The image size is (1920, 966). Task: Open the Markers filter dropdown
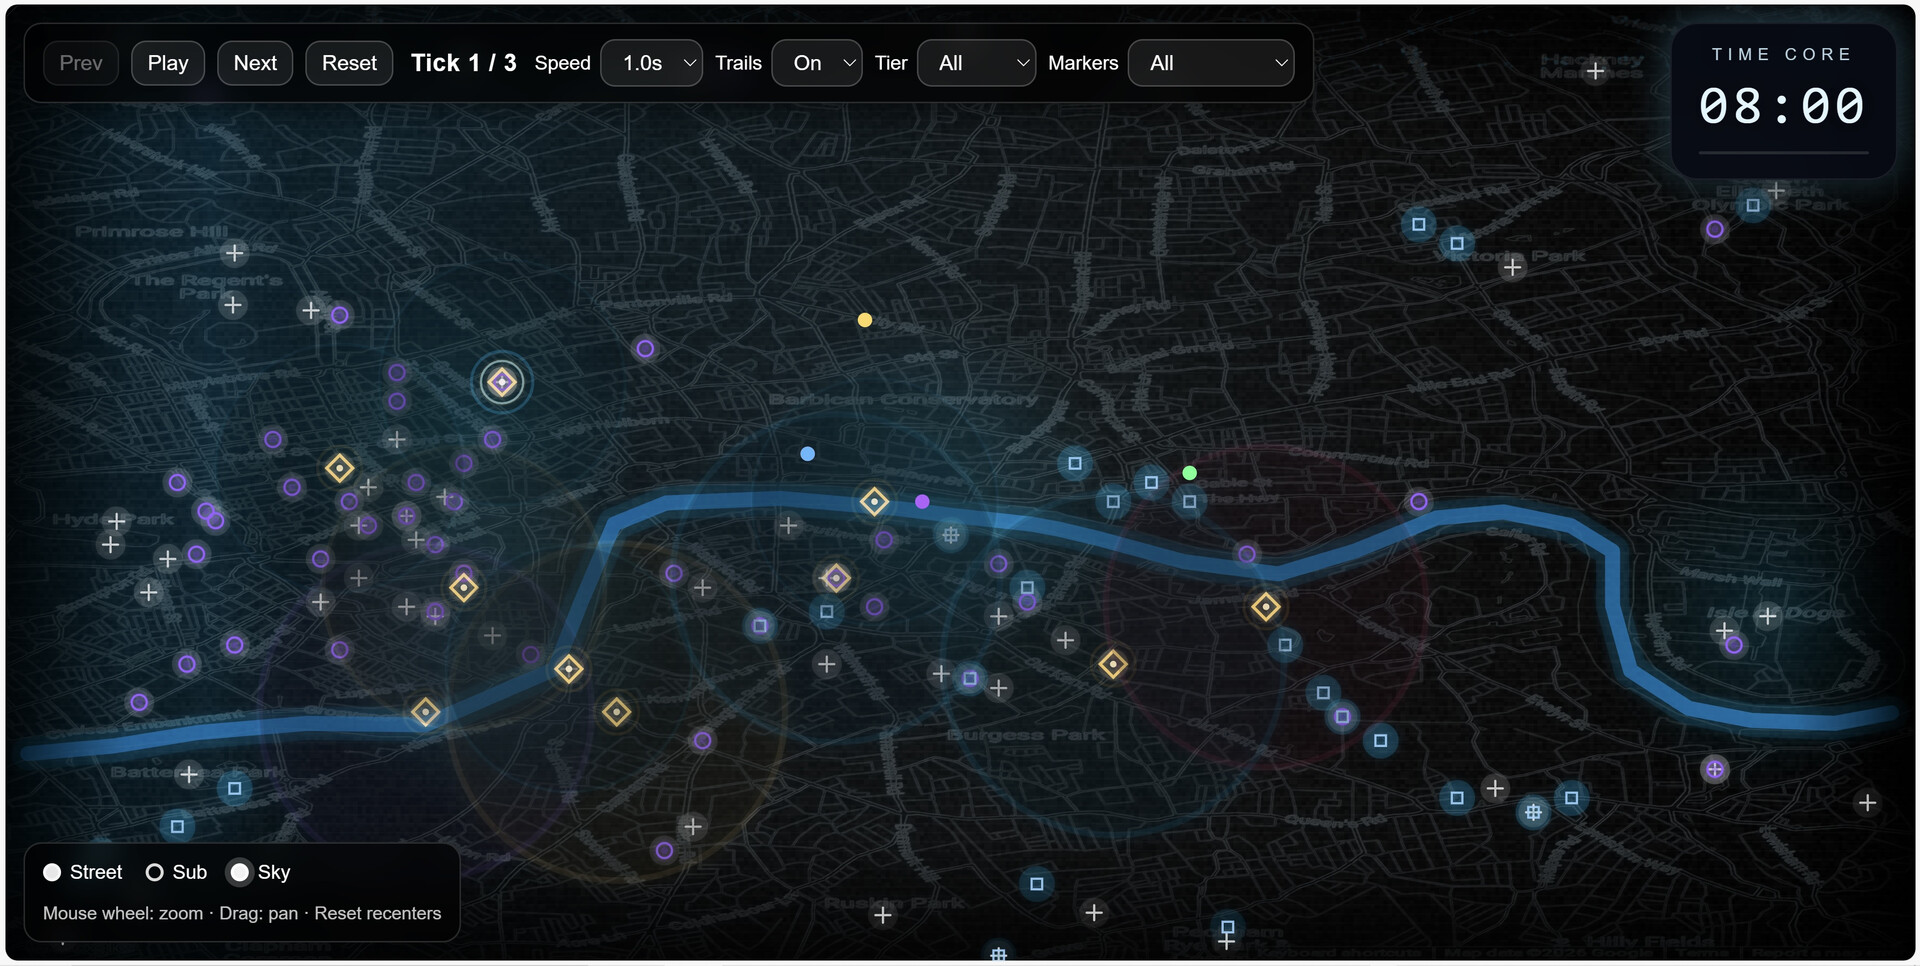(1211, 62)
